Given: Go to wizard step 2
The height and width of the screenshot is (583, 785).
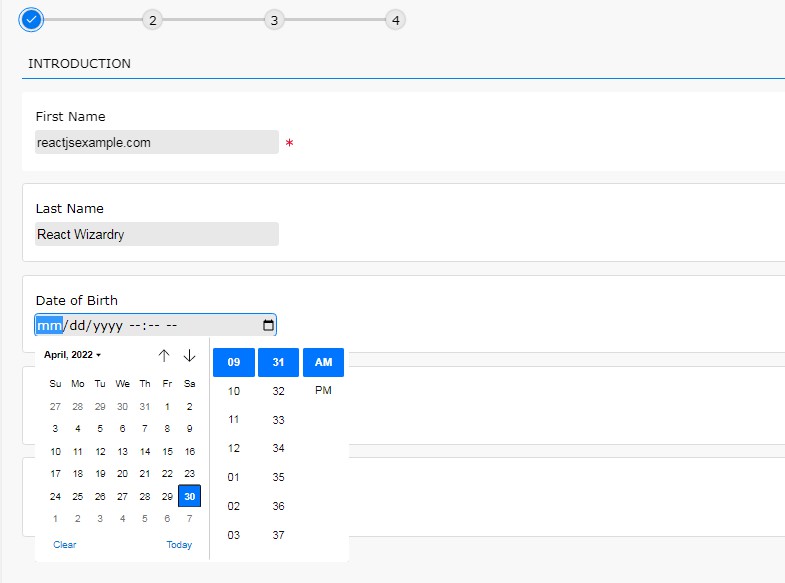Looking at the screenshot, I should click(x=152, y=20).
